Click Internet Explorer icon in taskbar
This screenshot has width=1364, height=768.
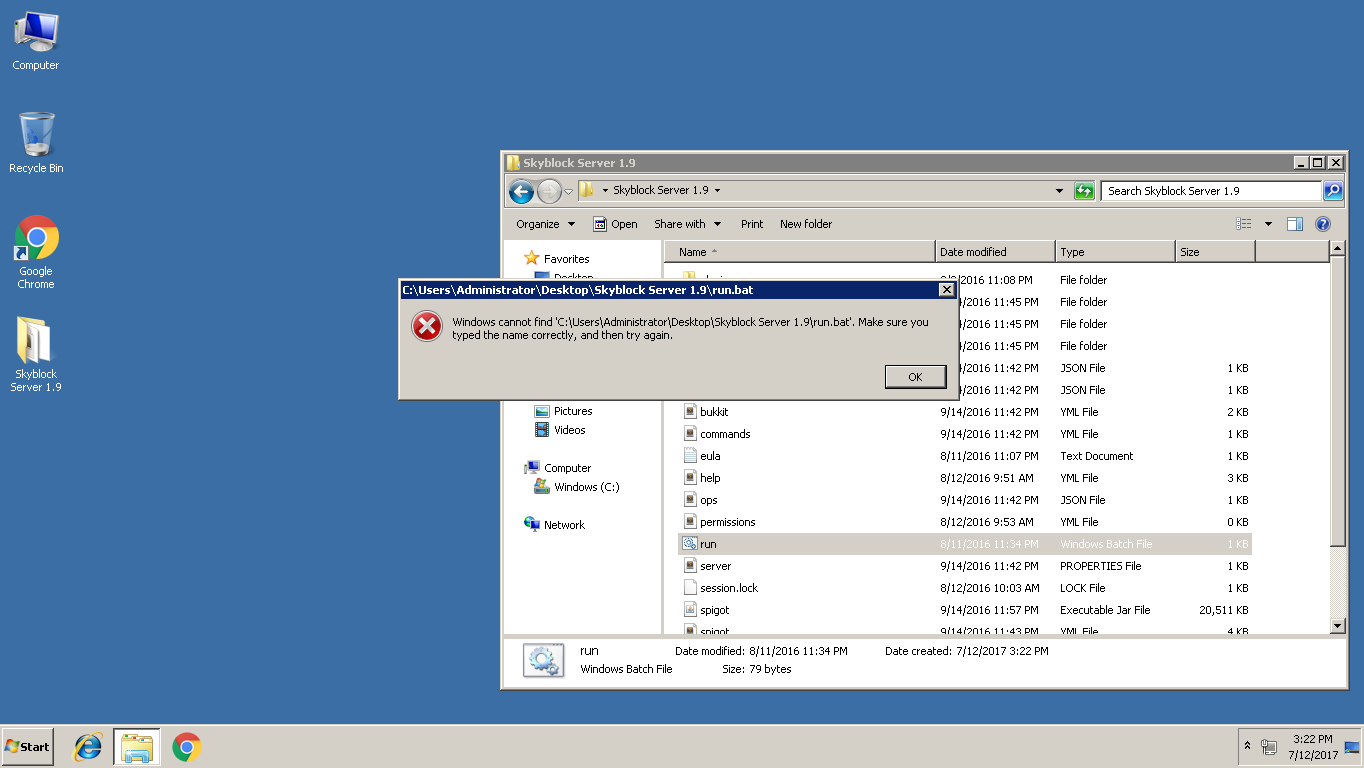(x=88, y=747)
